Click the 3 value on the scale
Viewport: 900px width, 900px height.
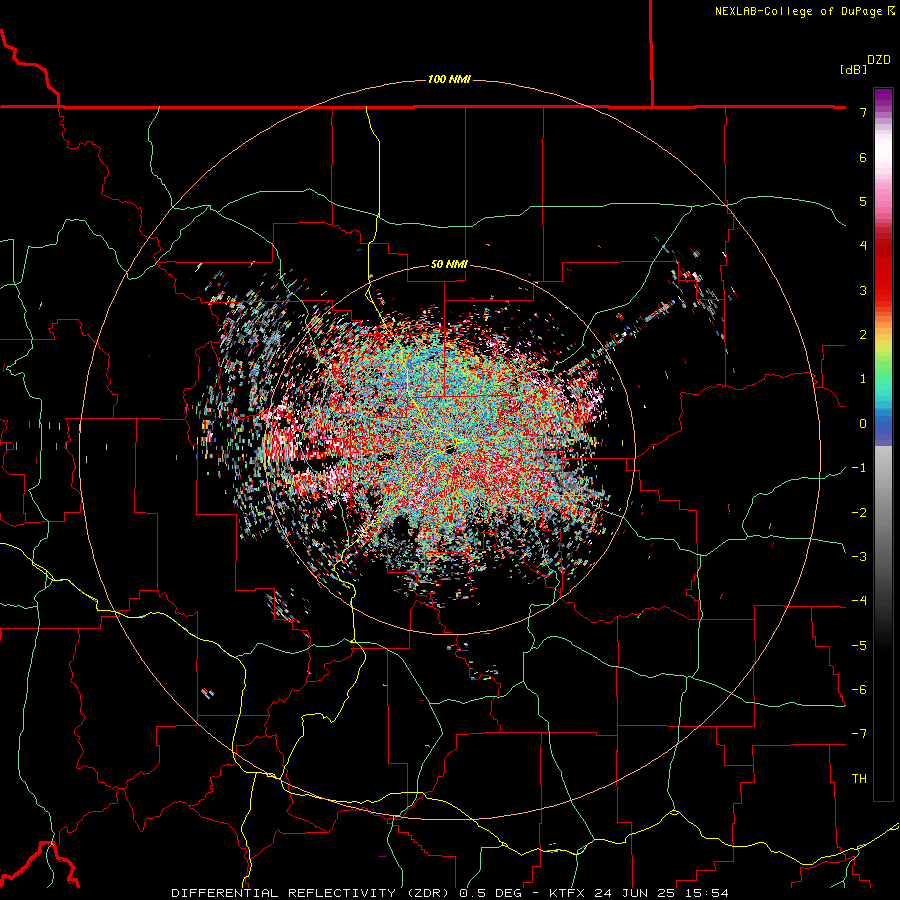[x=863, y=290]
